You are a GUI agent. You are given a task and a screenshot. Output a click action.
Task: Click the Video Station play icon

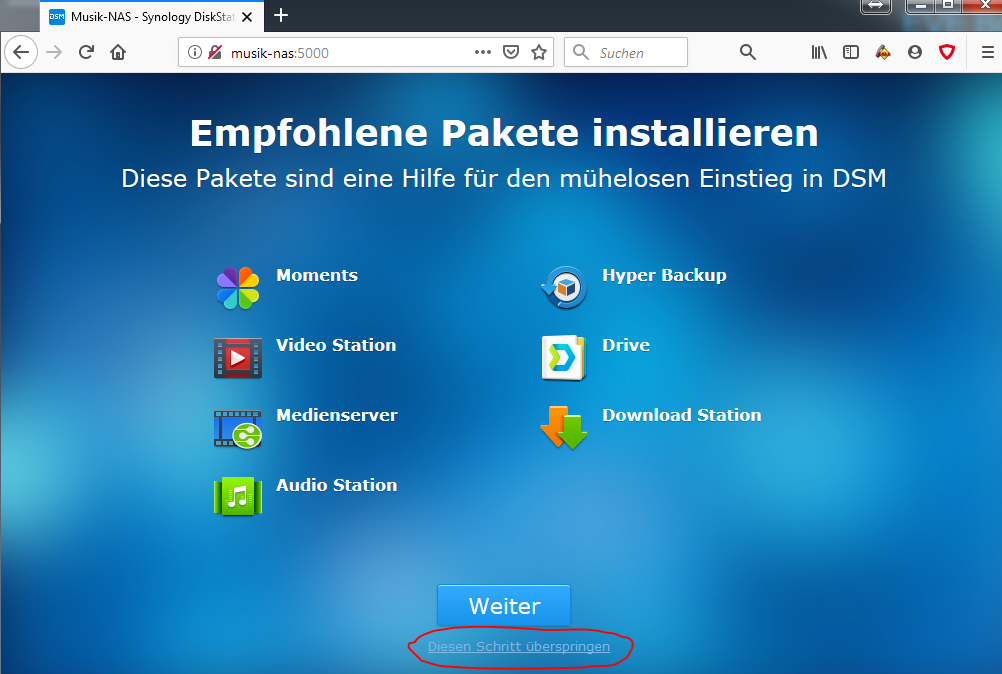(x=238, y=358)
